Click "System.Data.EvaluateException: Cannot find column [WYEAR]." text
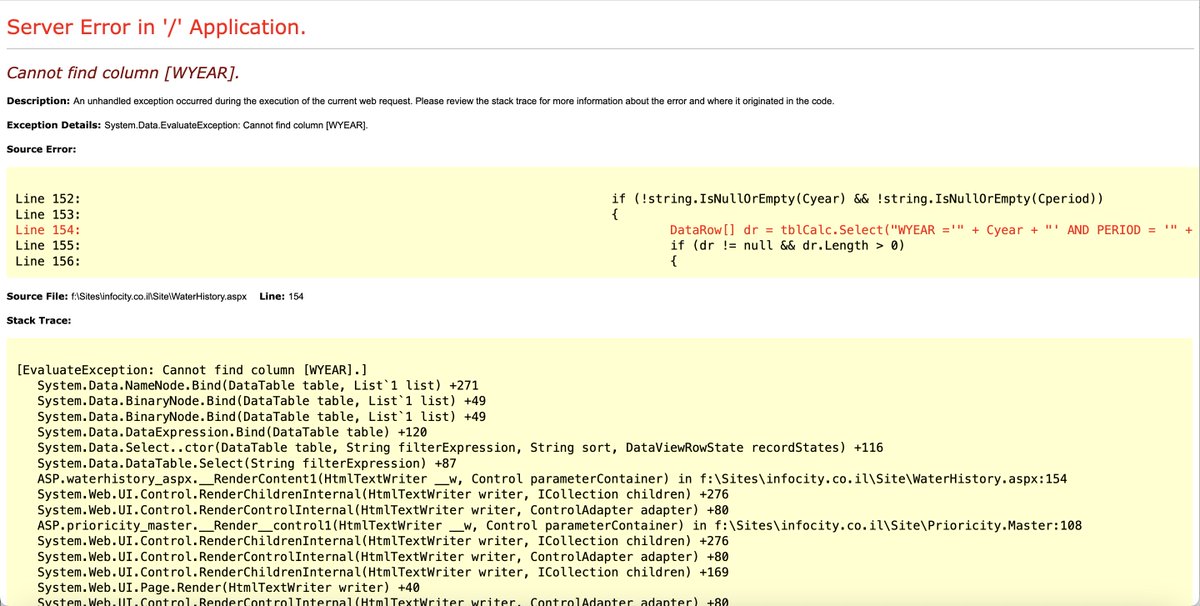 (236, 125)
